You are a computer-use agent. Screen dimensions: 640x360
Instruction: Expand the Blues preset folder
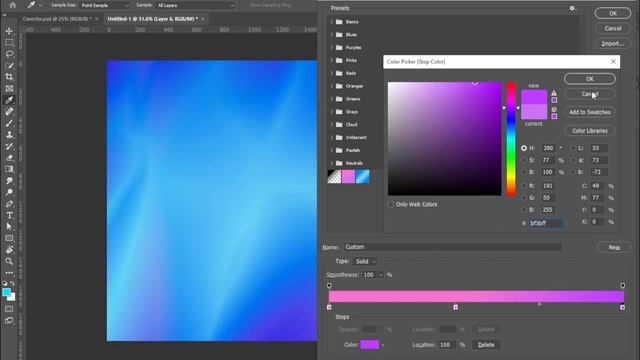point(331,35)
